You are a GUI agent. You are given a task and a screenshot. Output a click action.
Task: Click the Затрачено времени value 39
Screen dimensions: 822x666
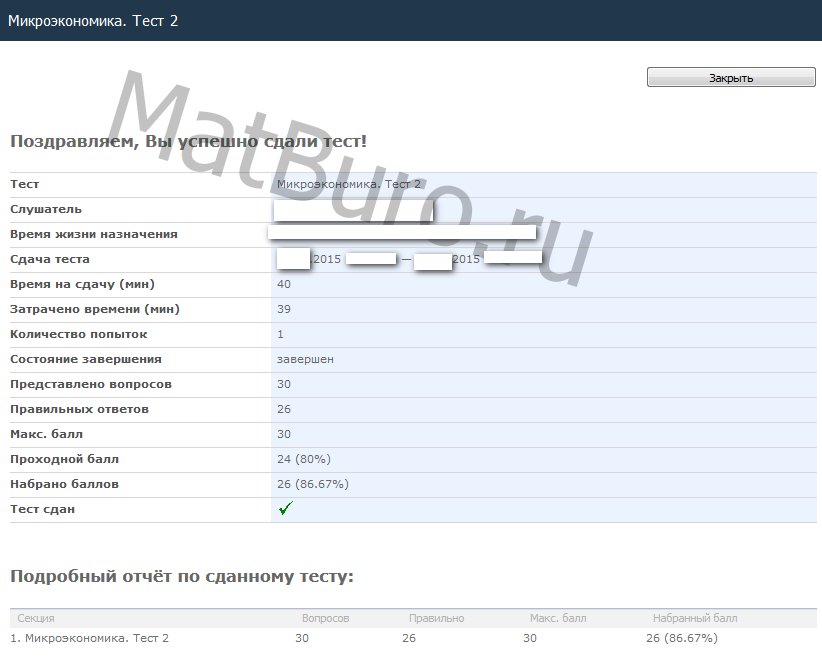284,309
